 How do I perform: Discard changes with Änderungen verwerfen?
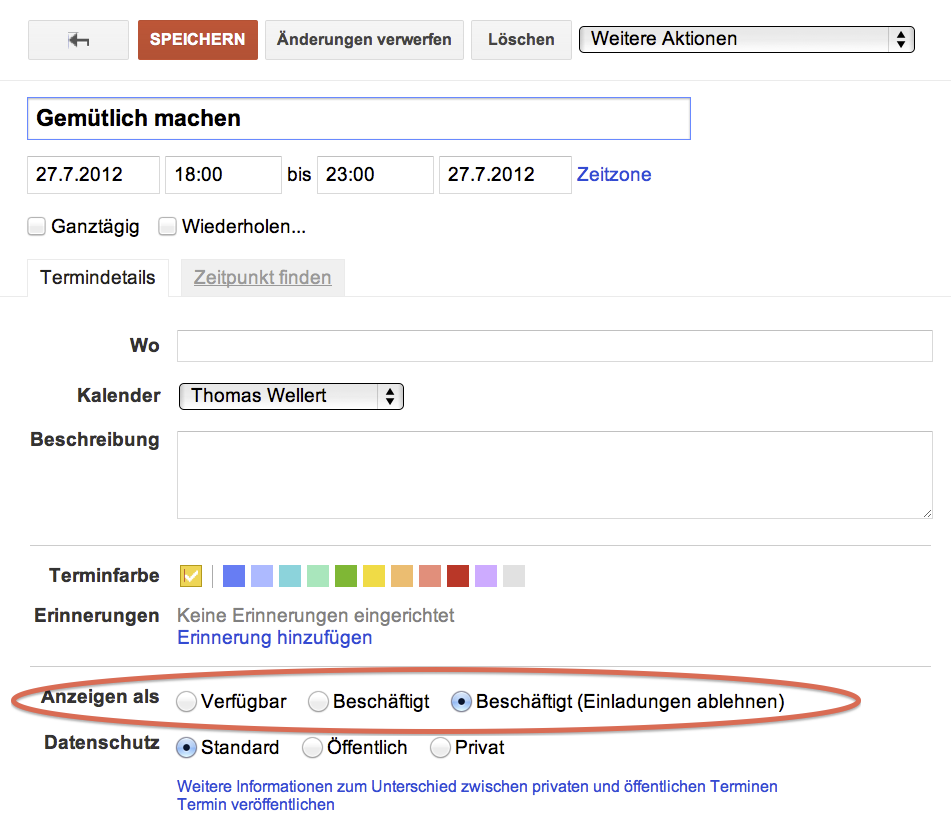click(x=364, y=40)
